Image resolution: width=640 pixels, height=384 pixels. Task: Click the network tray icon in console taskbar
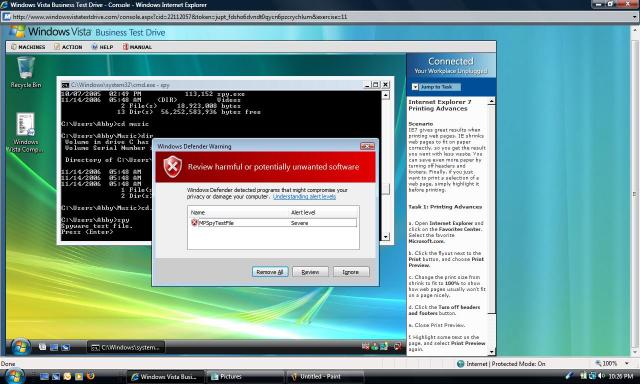[x=384, y=347]
